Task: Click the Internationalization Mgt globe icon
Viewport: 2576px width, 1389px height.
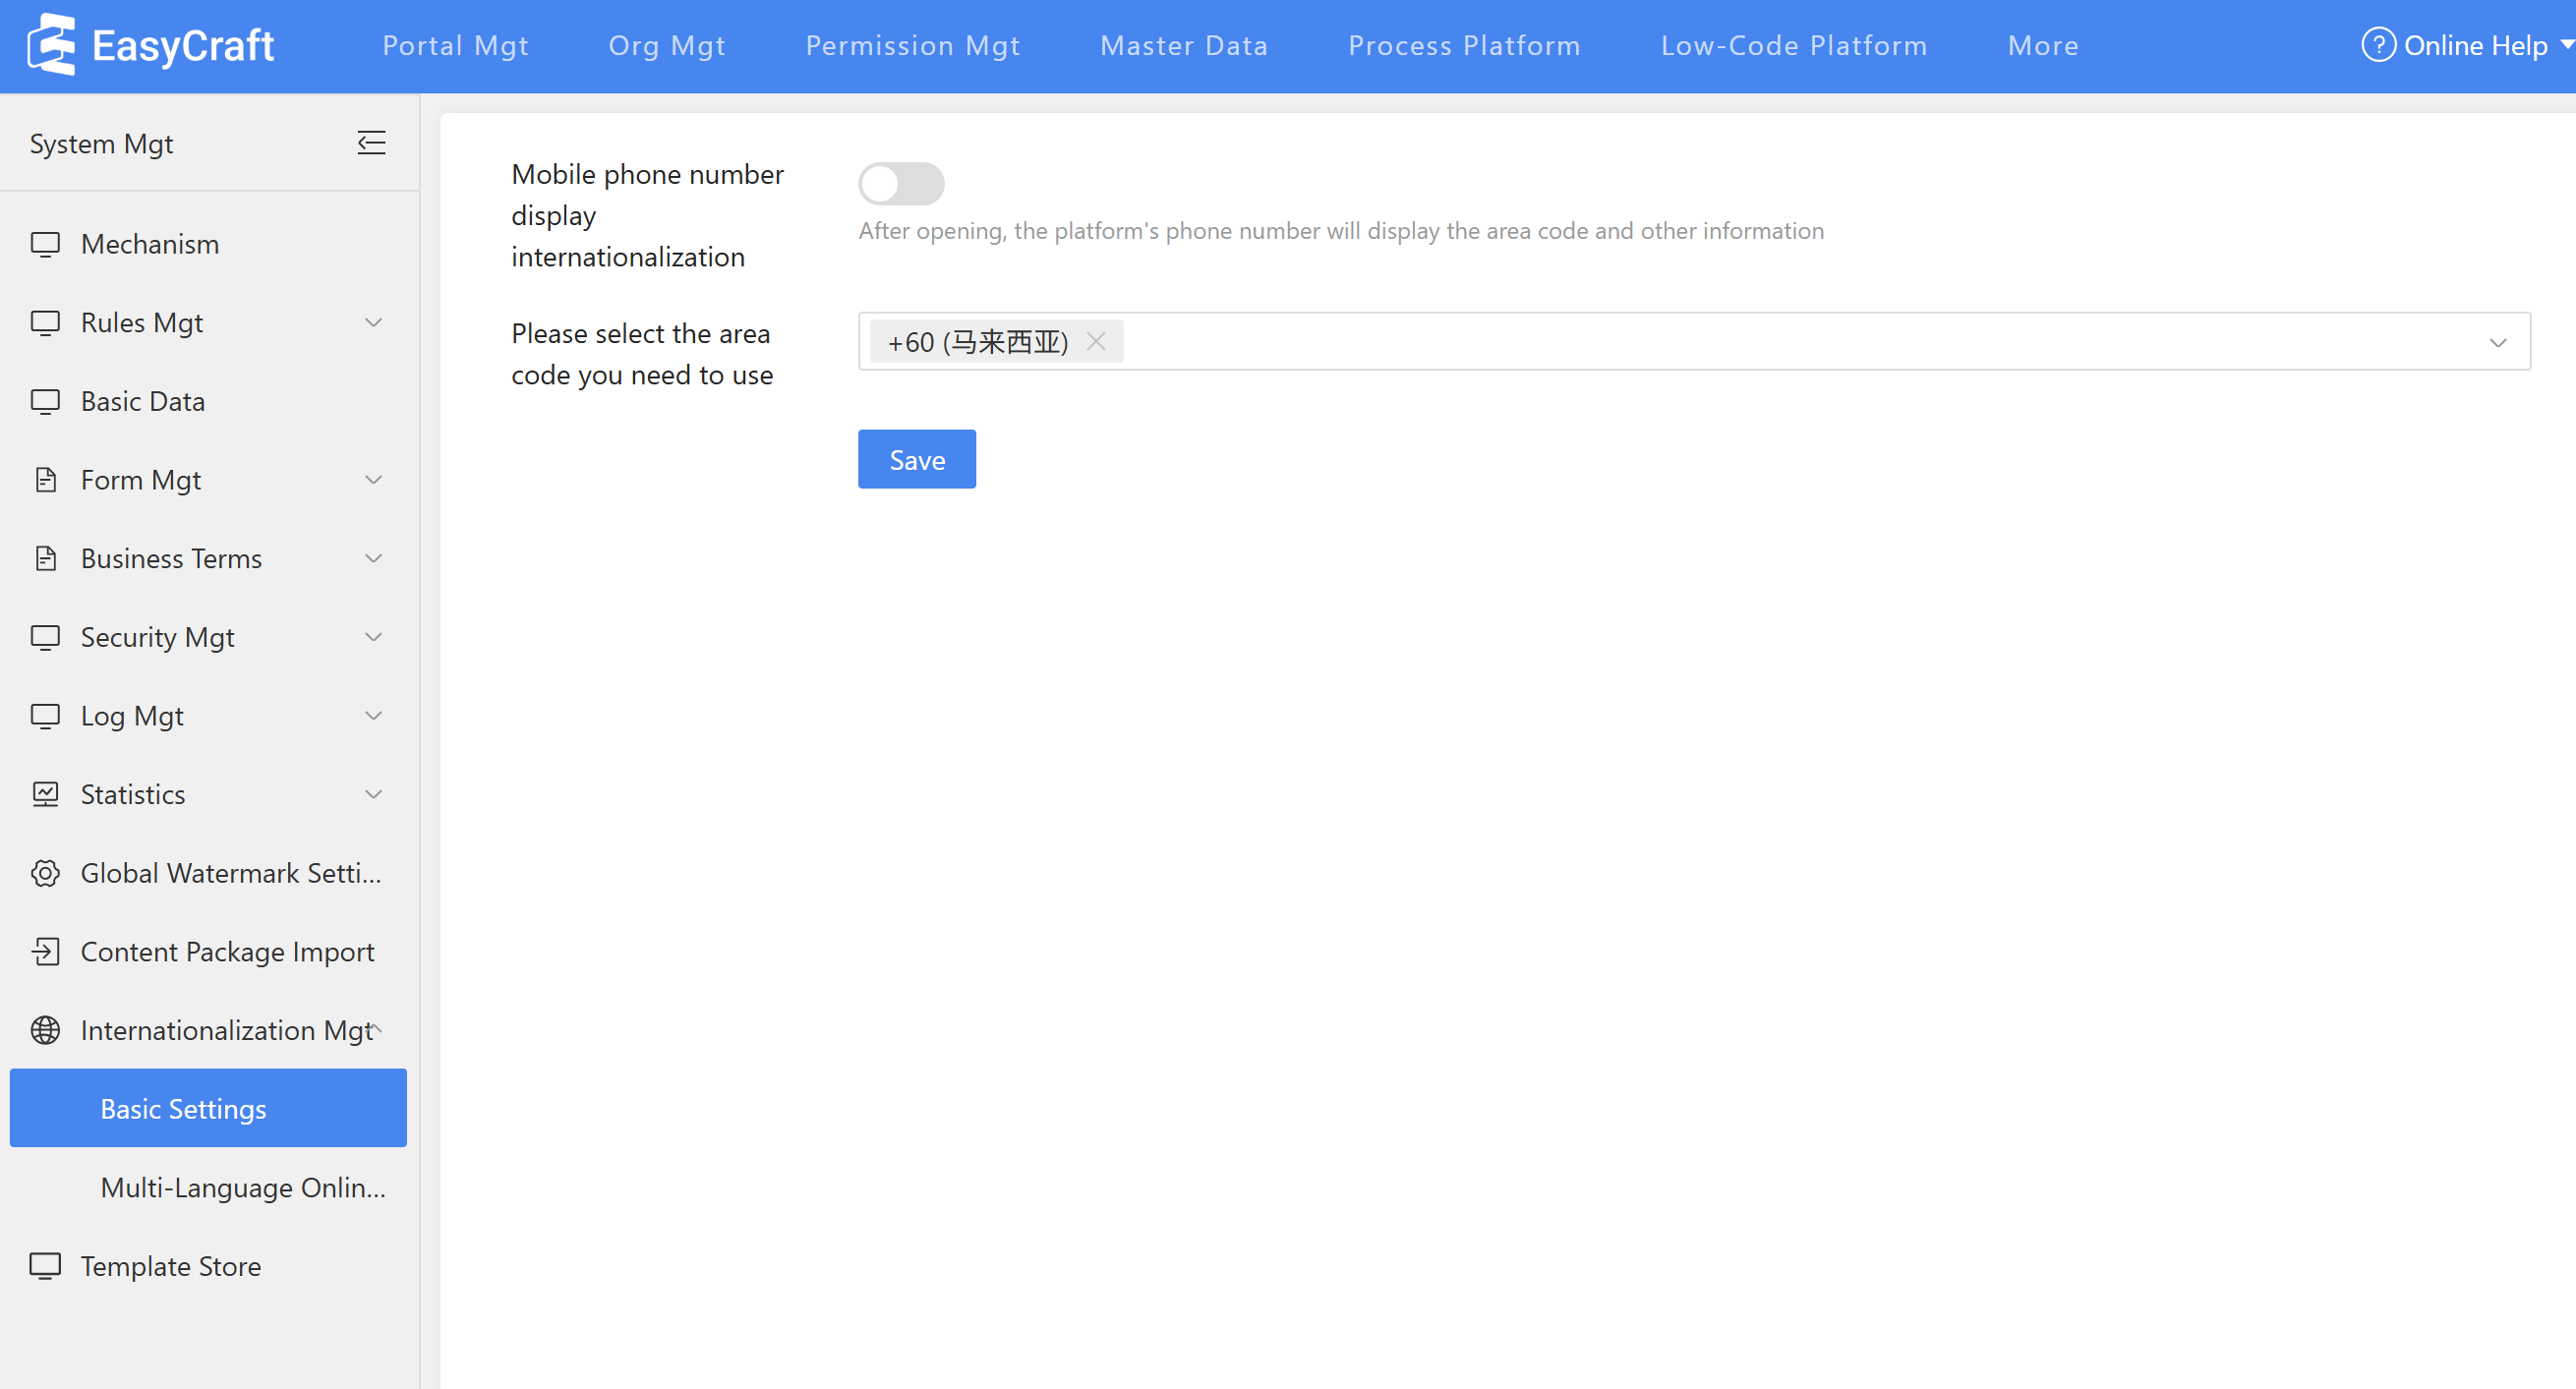Action: (x=45, y=1030)
